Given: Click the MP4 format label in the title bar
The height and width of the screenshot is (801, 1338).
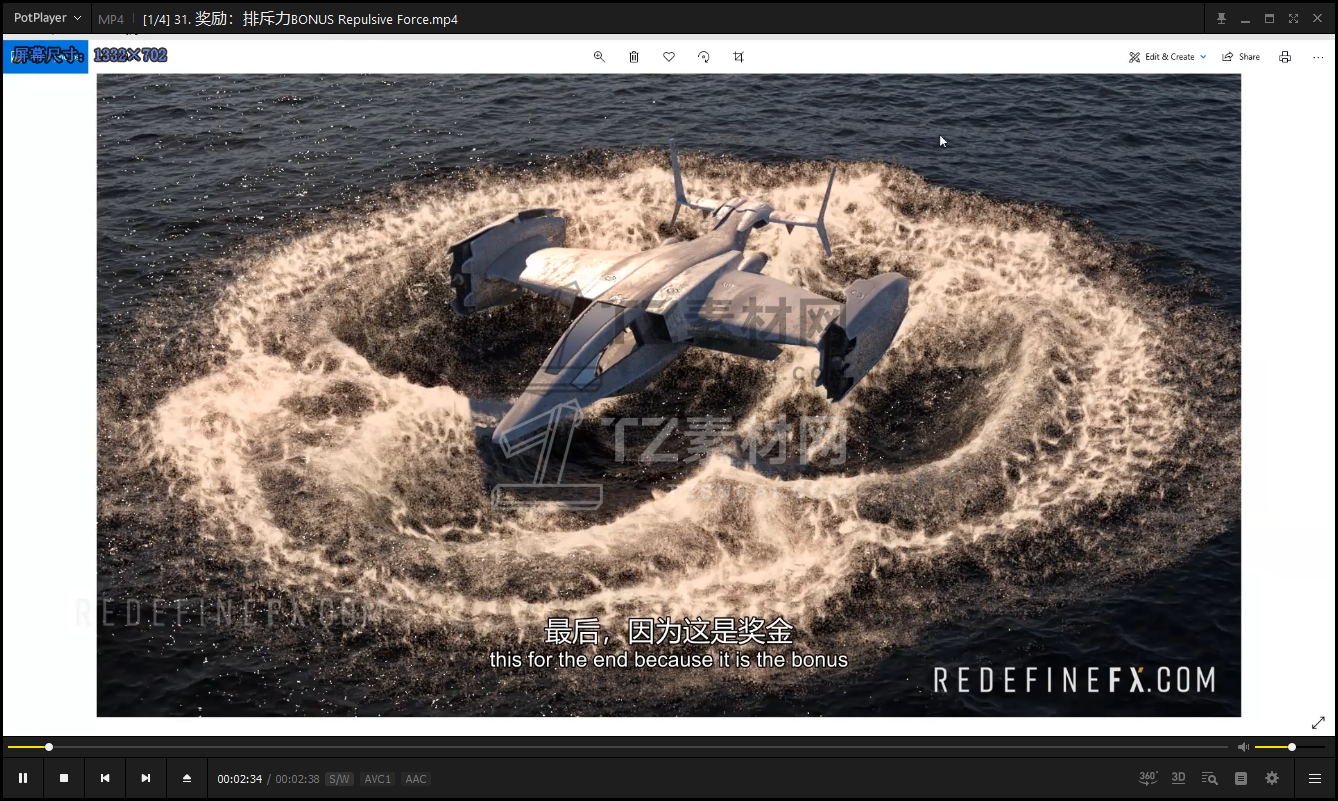Looking at the screenshot, I should 111,19.
